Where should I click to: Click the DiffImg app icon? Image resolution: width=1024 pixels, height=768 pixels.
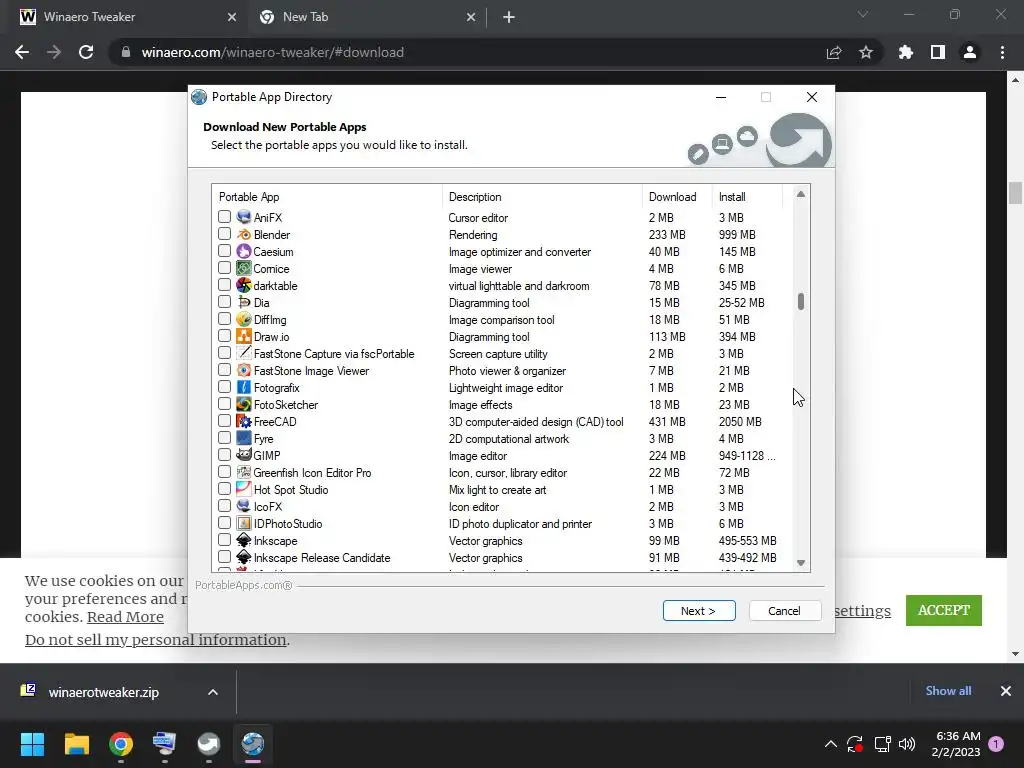click(244, 319)
